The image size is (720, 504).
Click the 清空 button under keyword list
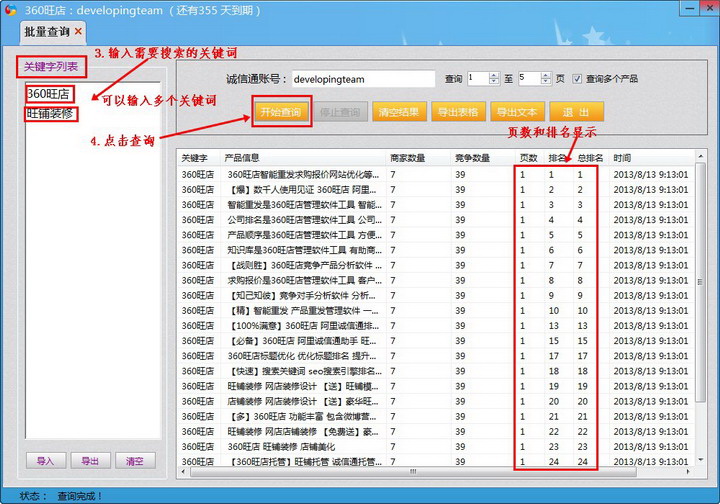point(135,461)
